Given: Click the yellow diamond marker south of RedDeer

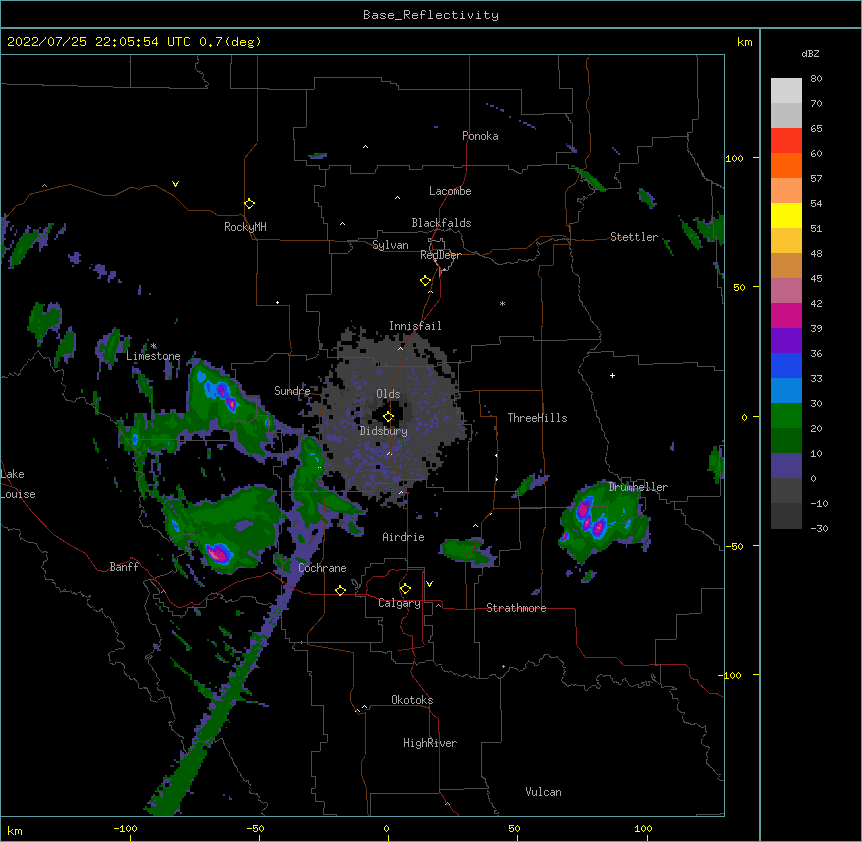Looking at the screenshot, I should pyautogui.click(x=425, y=281).
